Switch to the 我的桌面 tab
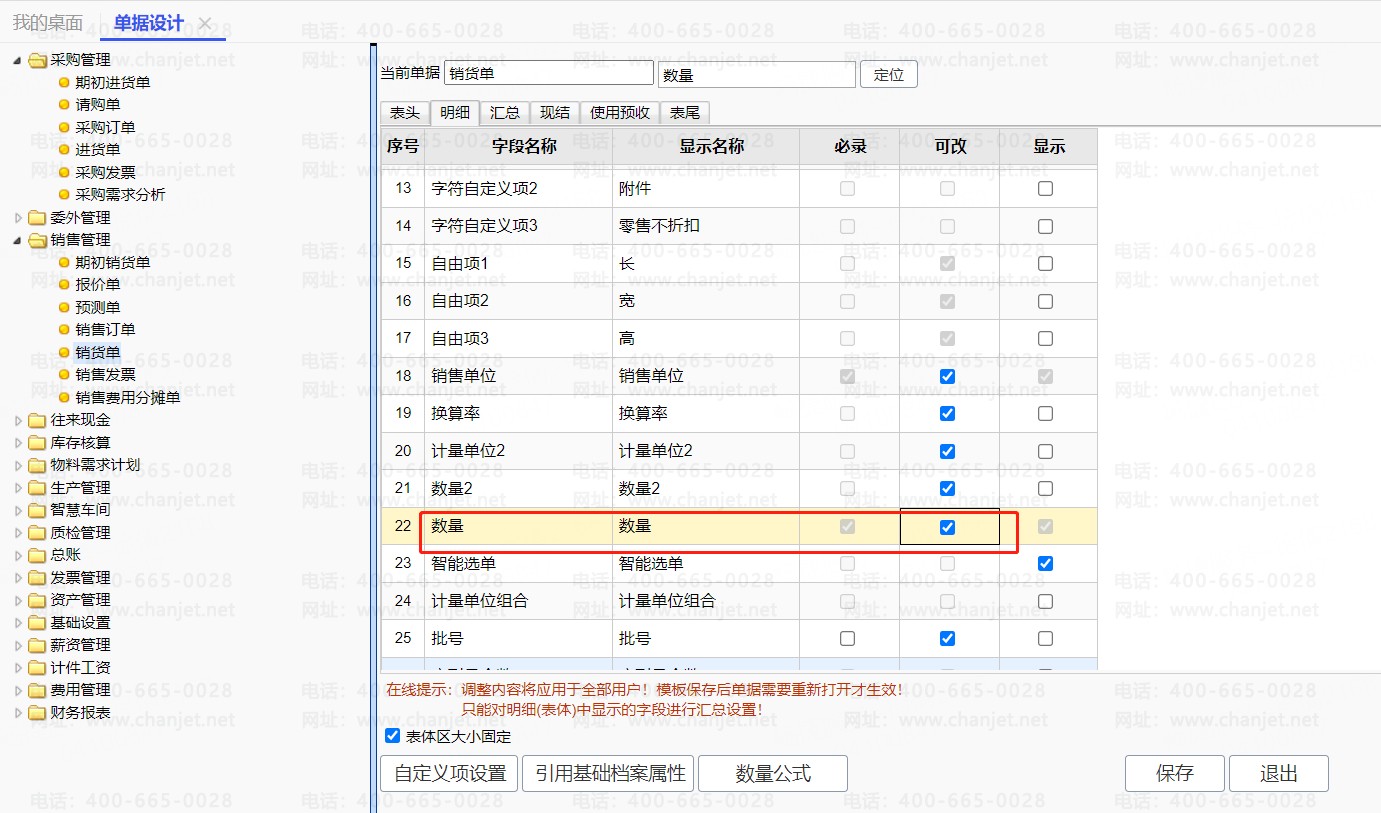 click(x=48, y=23)
